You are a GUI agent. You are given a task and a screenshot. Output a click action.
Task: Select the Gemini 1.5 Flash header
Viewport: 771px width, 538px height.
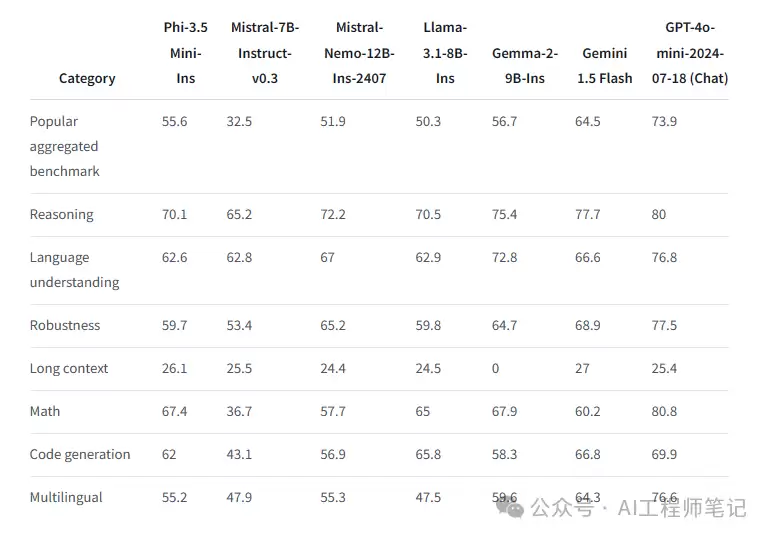coord(605,65)
